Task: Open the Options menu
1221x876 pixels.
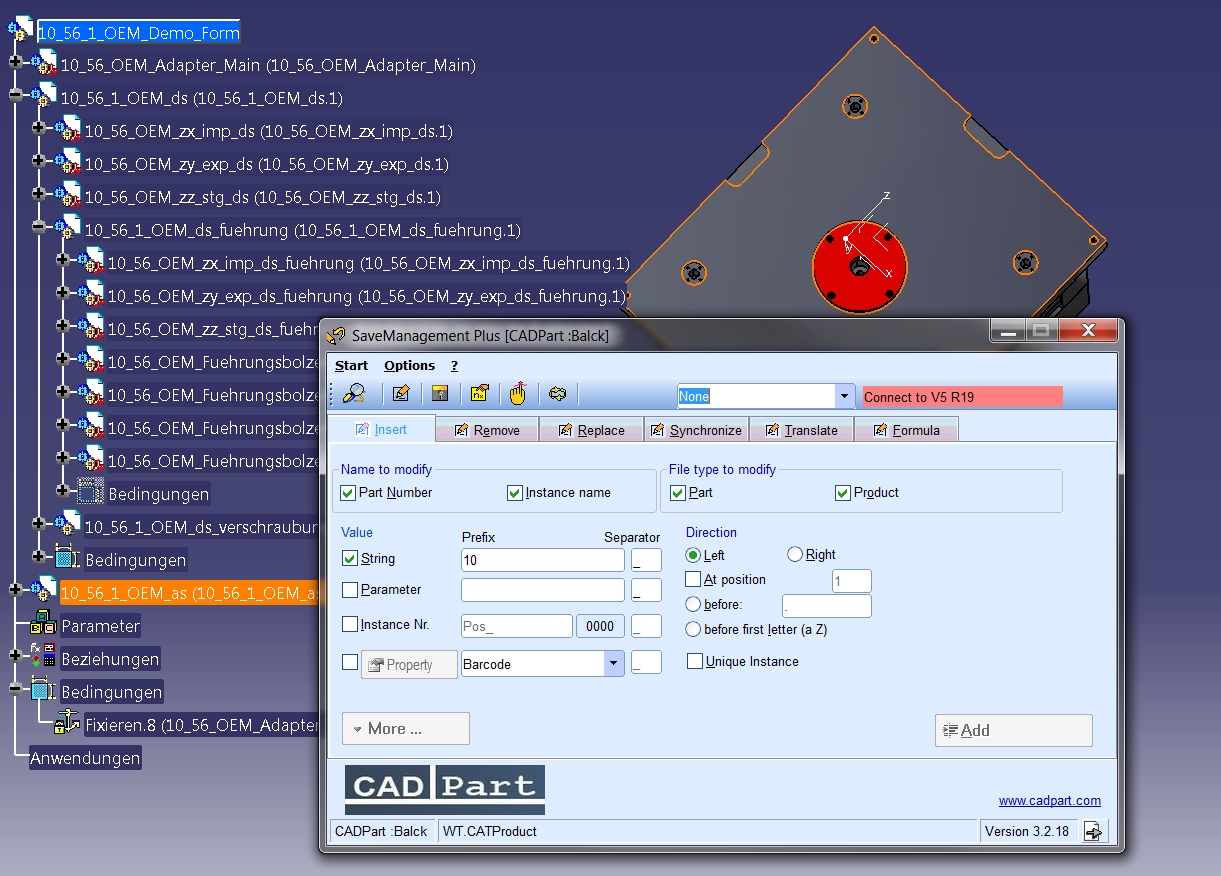Action: 409,365
